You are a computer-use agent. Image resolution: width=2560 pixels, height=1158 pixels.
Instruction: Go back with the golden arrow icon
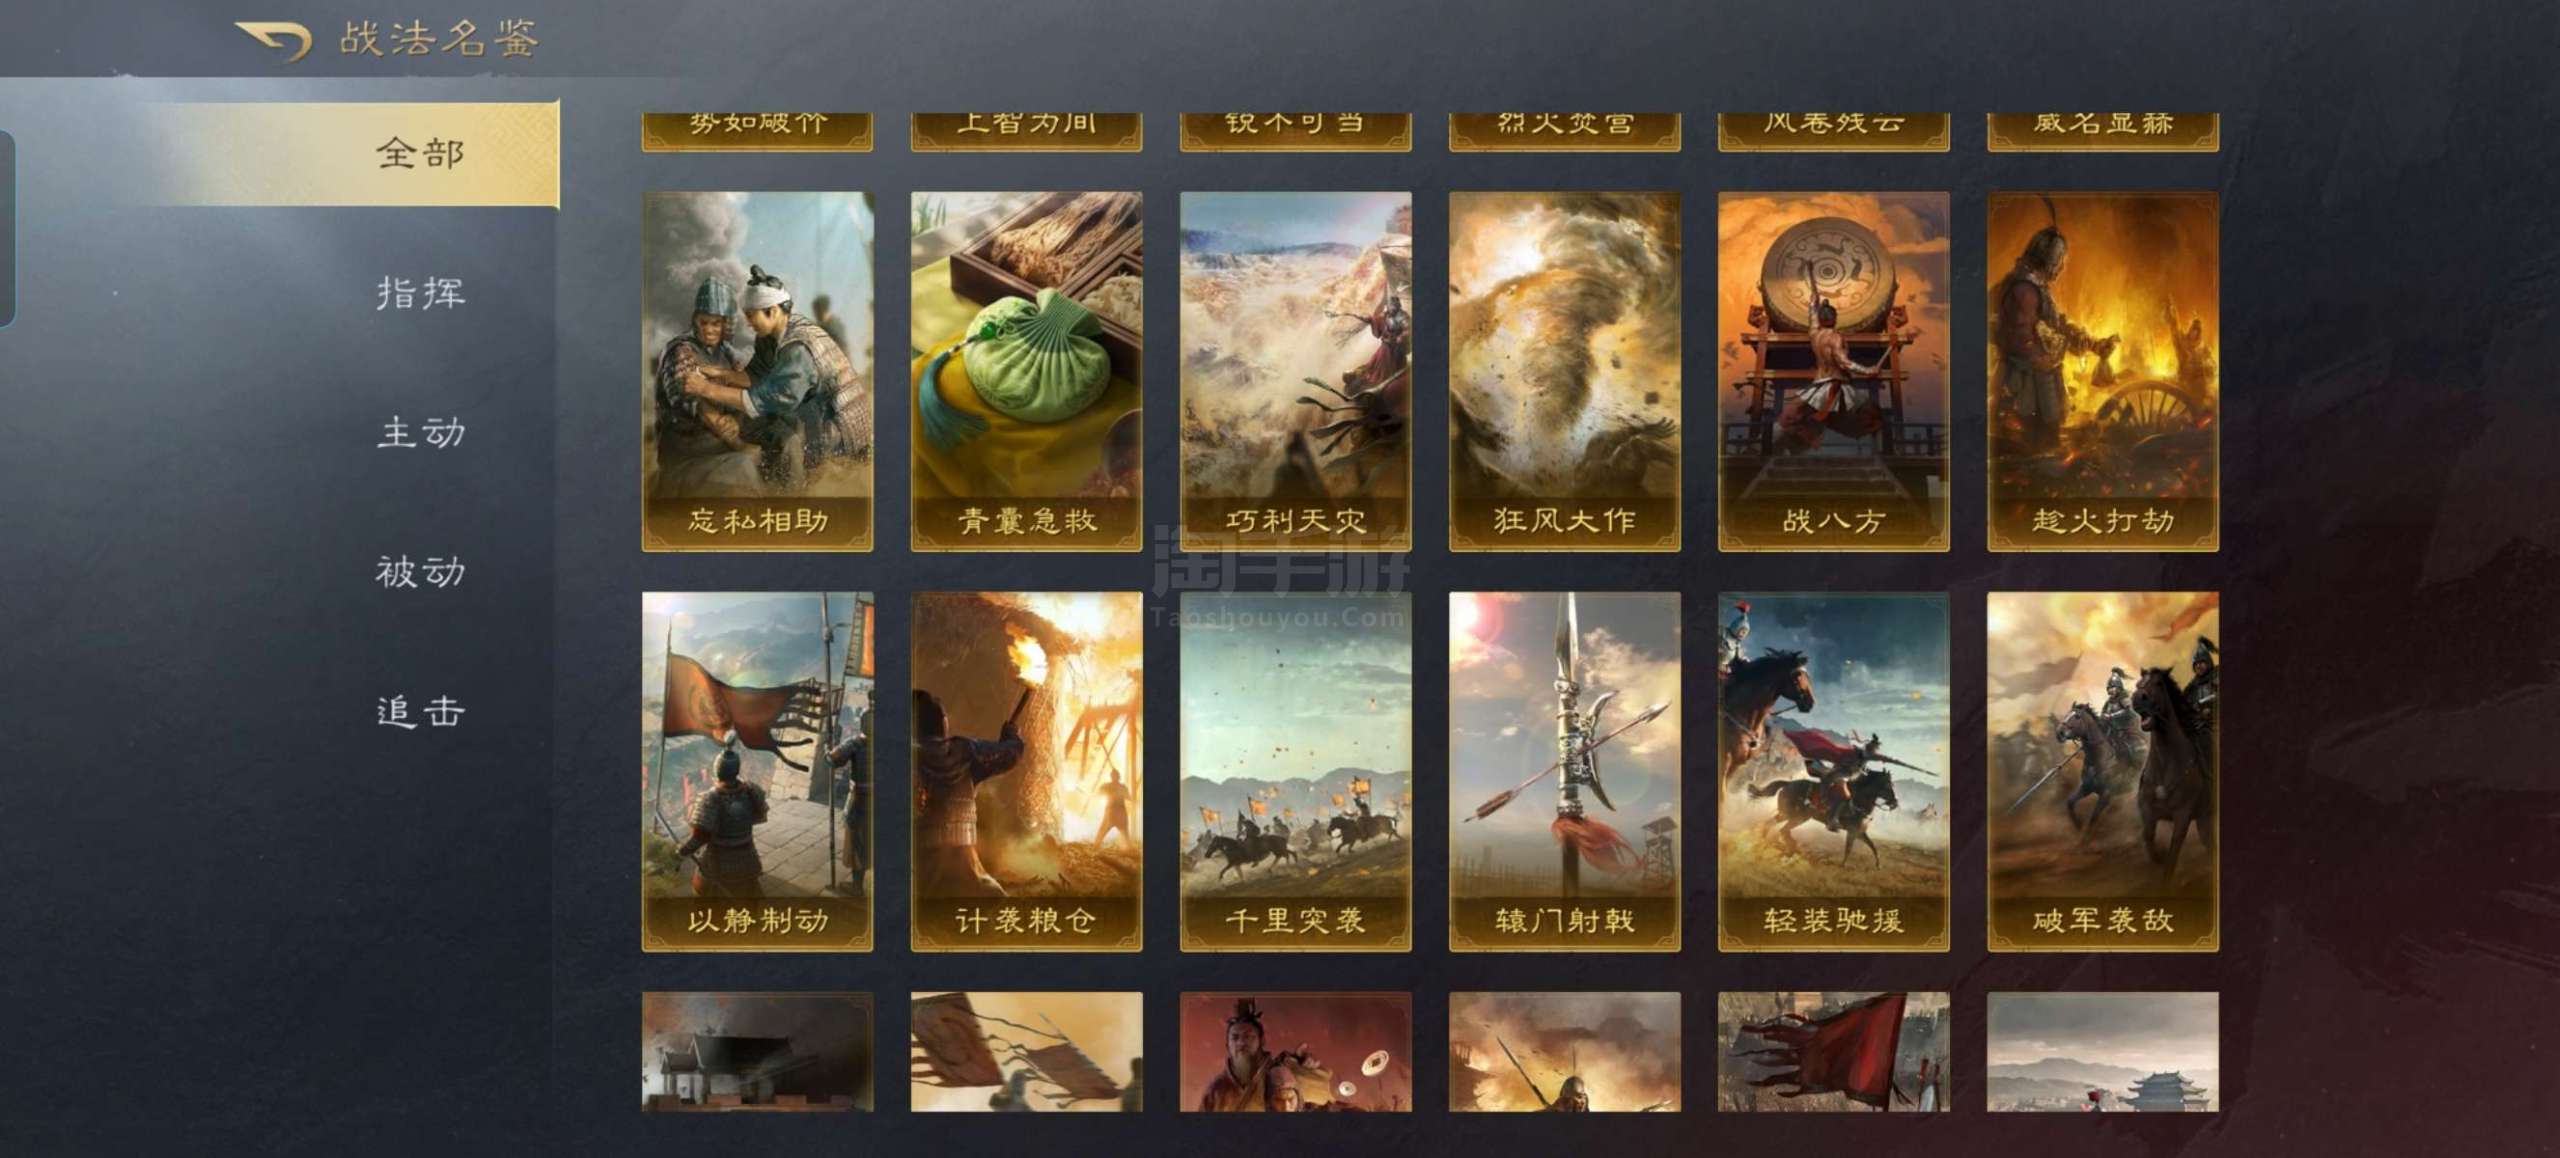point(273,41)
